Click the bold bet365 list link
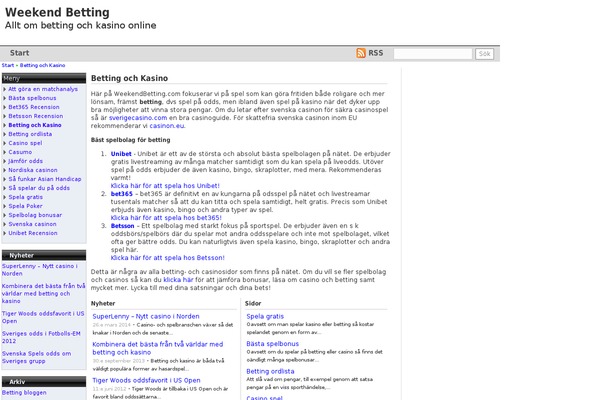600x400 pixels. click(x=122, y=194)
